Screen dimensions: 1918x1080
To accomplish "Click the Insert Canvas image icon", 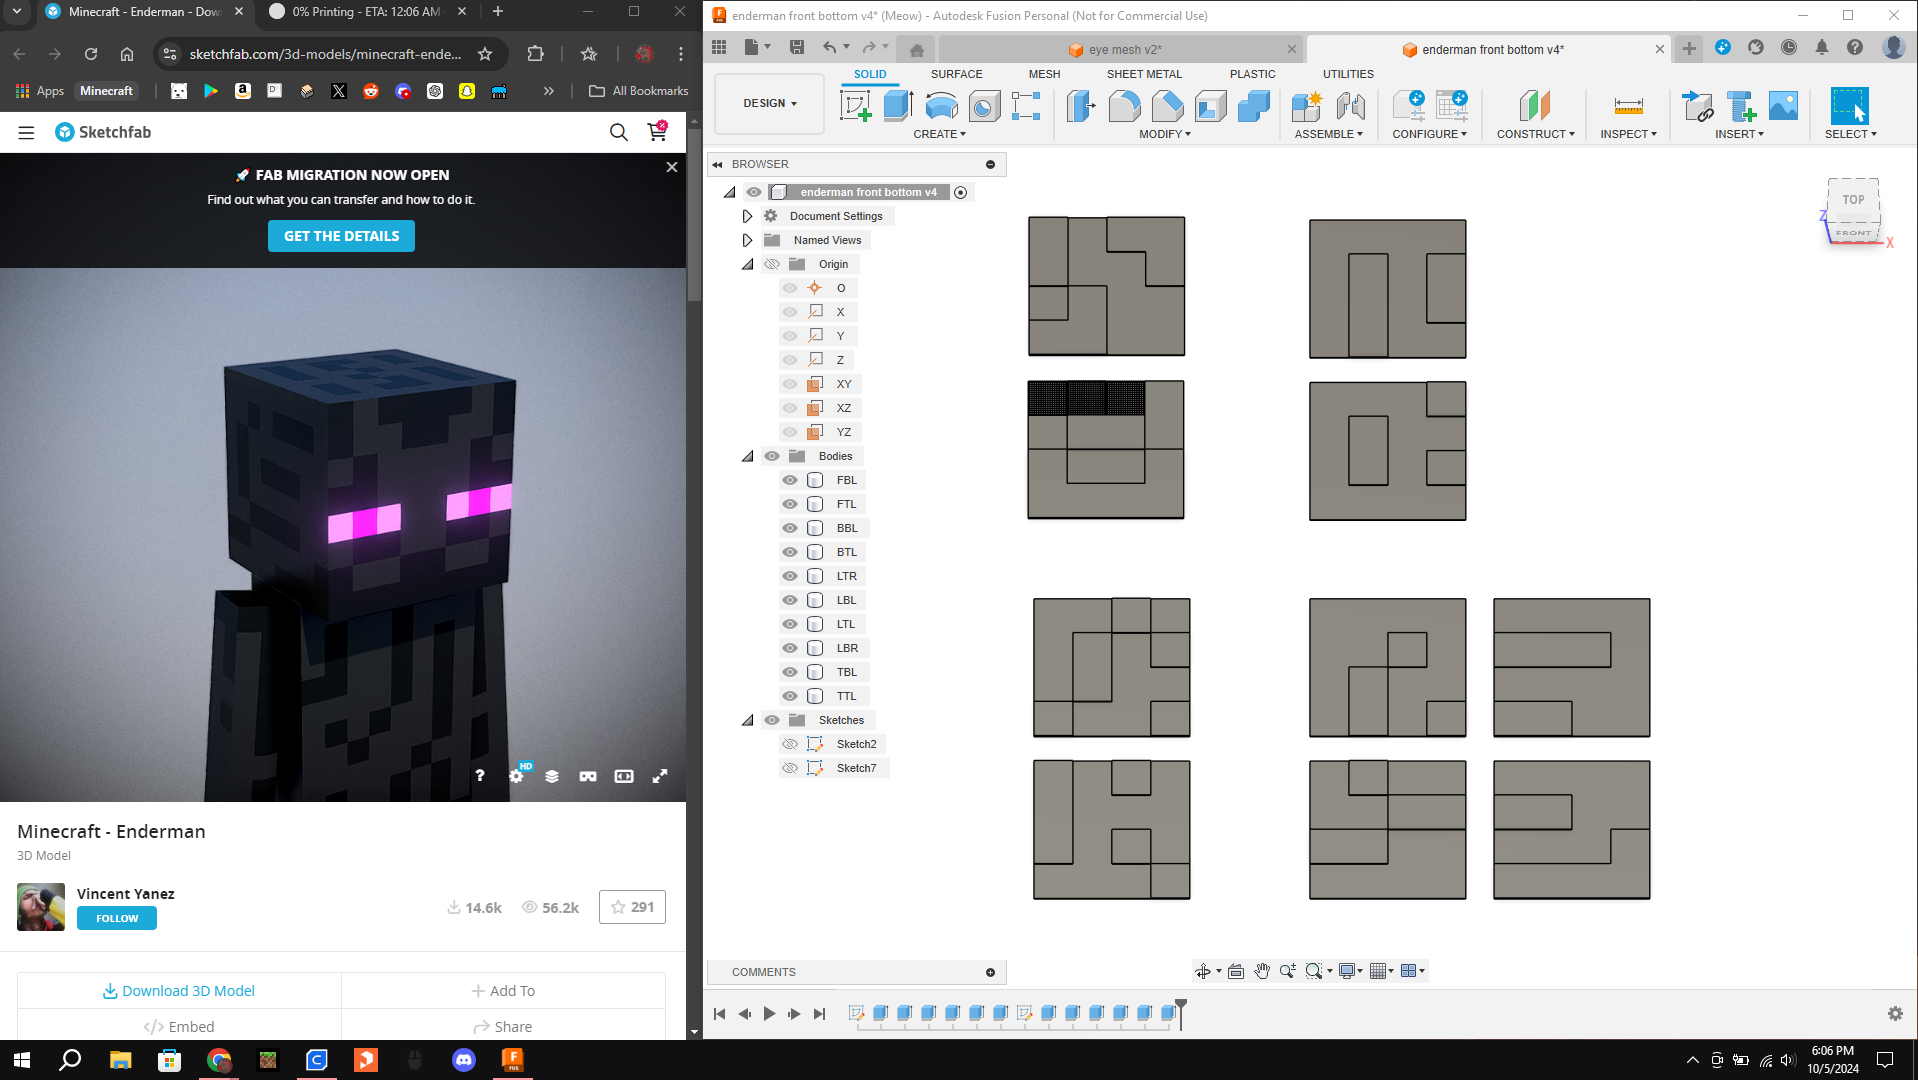I will (x=1783, y=105).
